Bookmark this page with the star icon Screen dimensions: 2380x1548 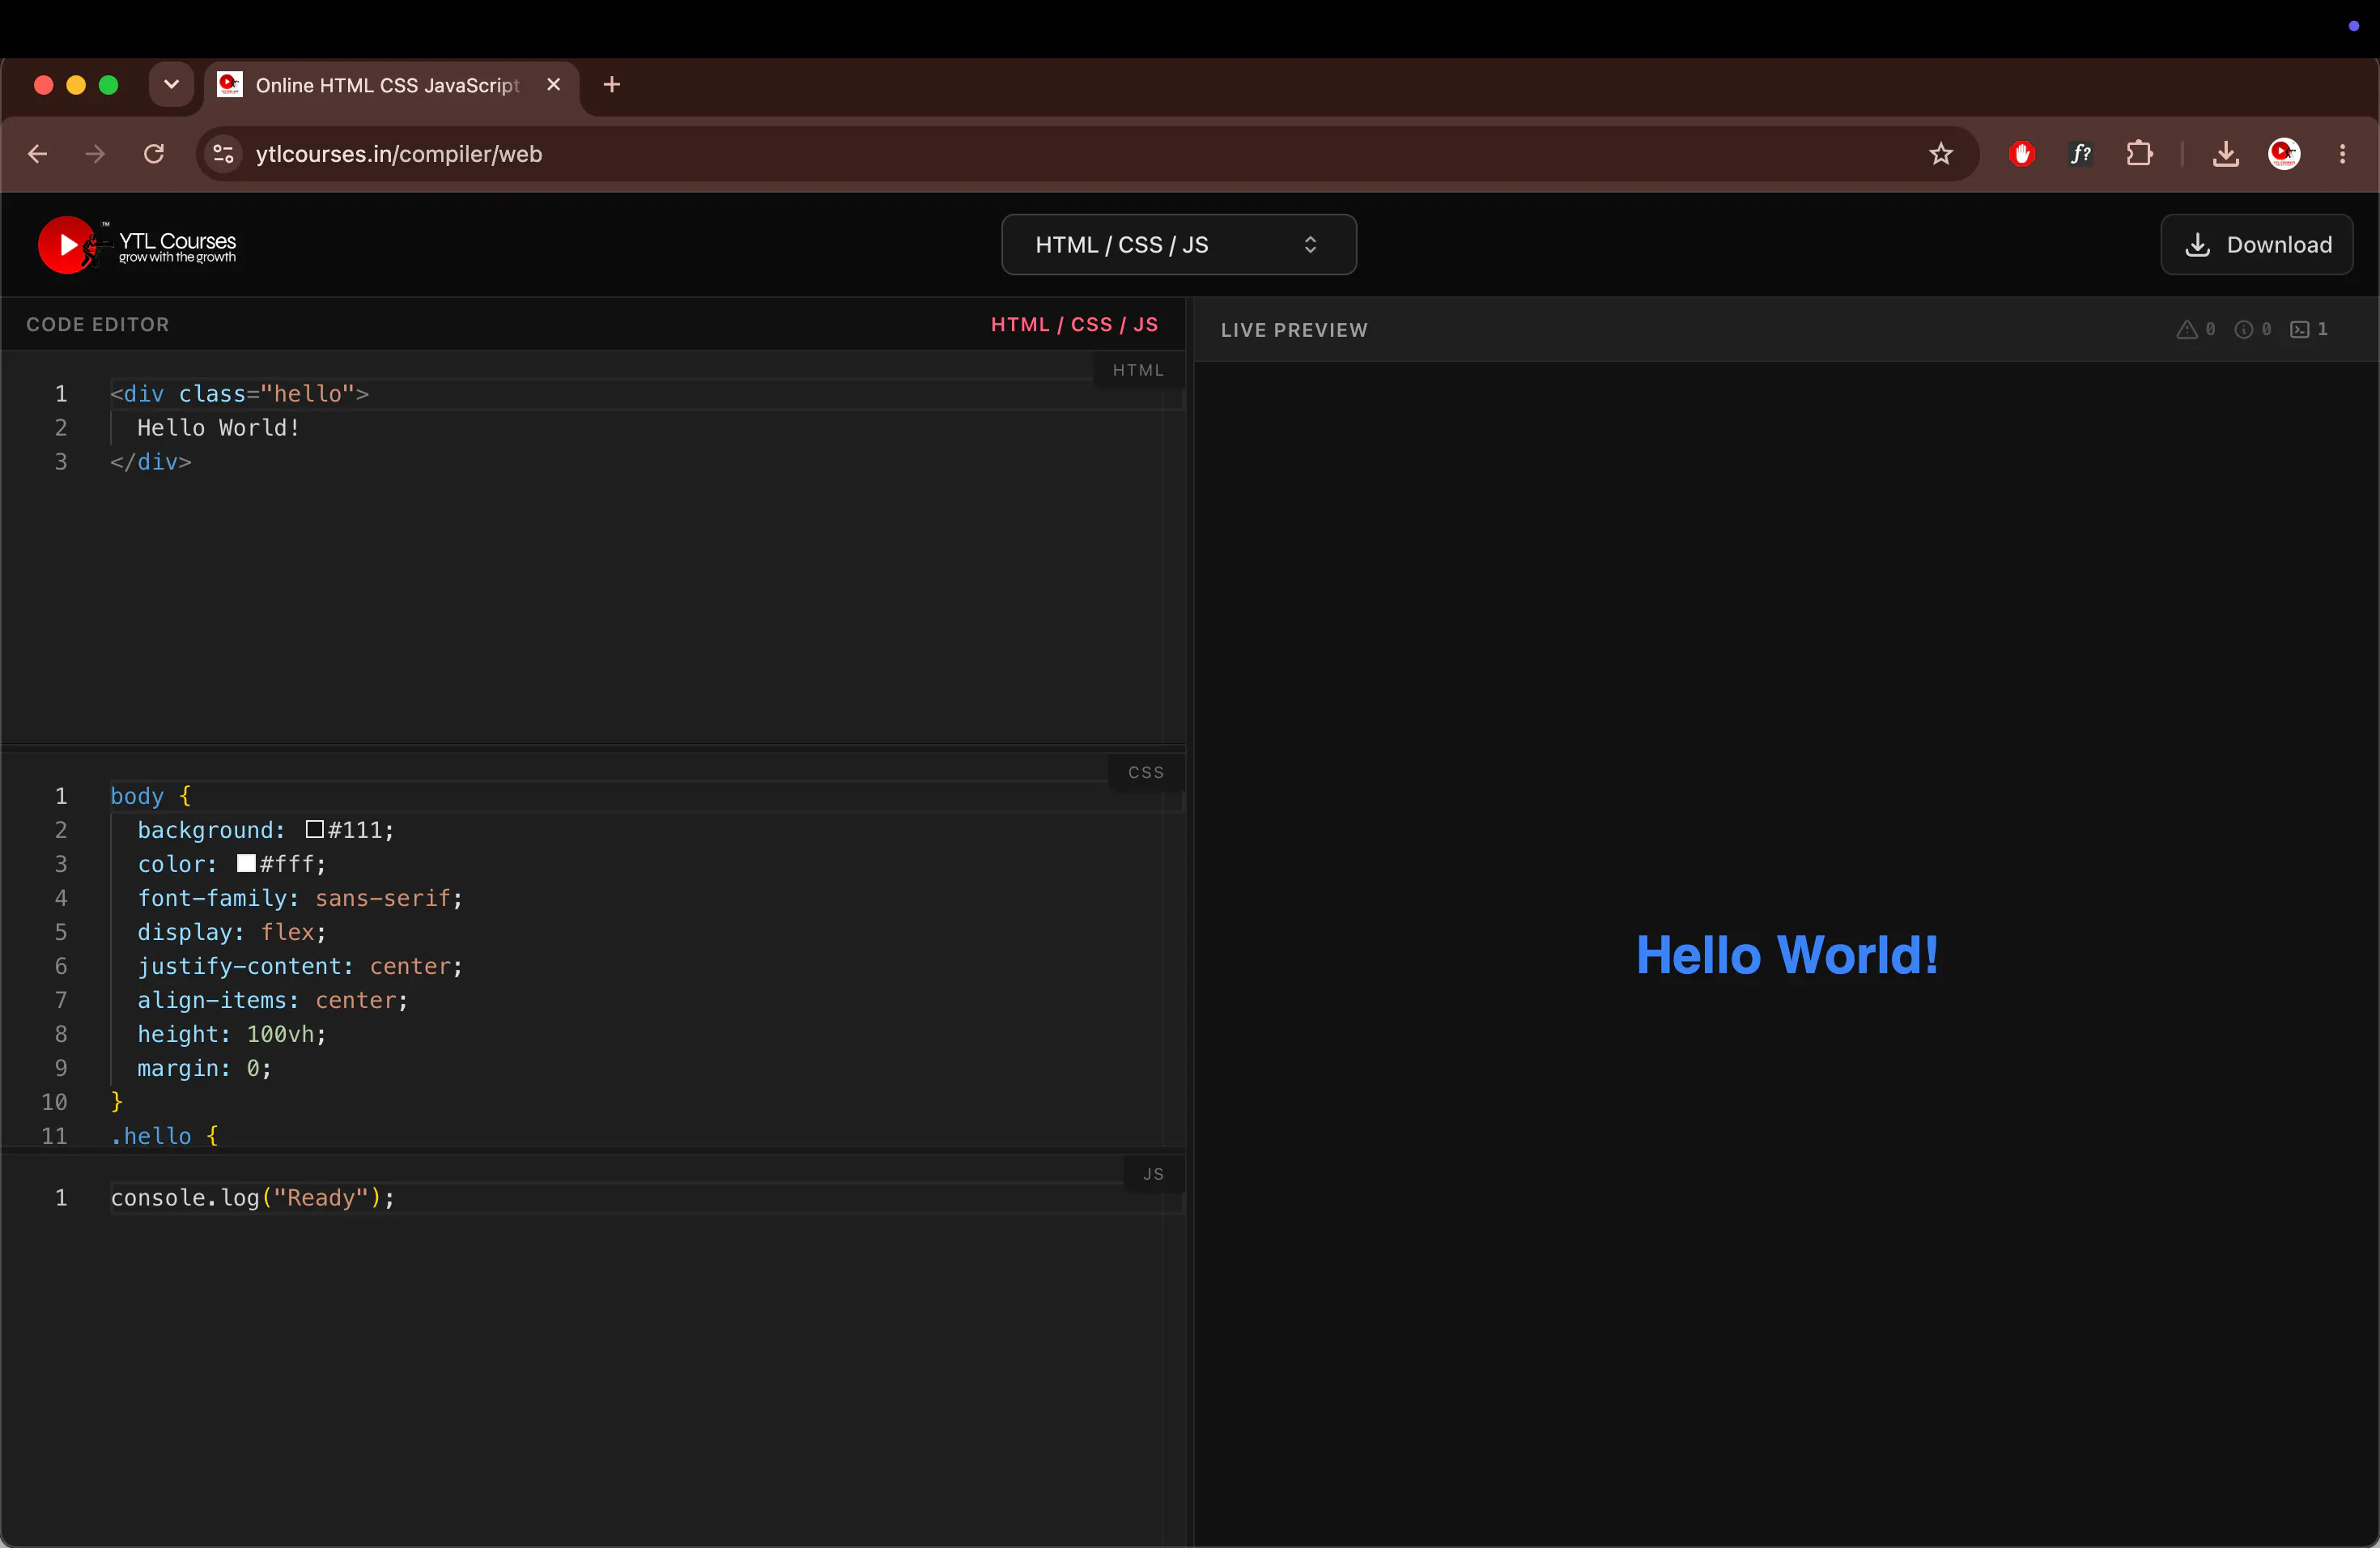(1940, 154)
